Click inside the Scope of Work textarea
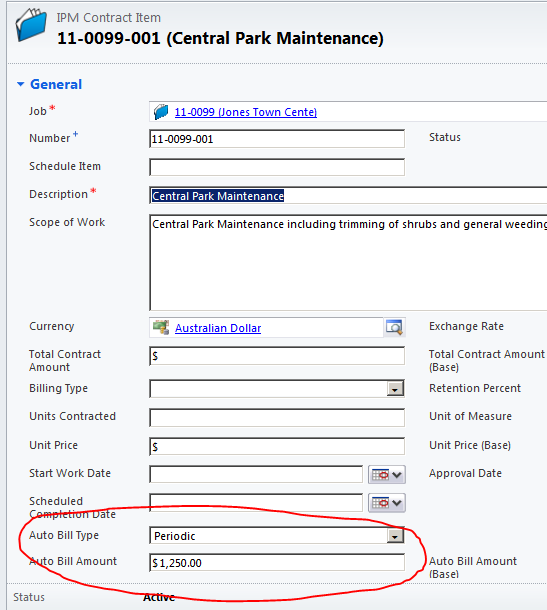The image size is (547, 610). tap(348, 263)
